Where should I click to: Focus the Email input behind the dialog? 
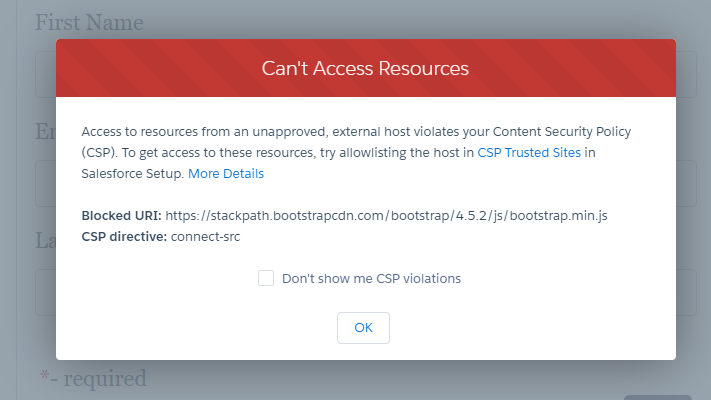[x=45, y=183]
